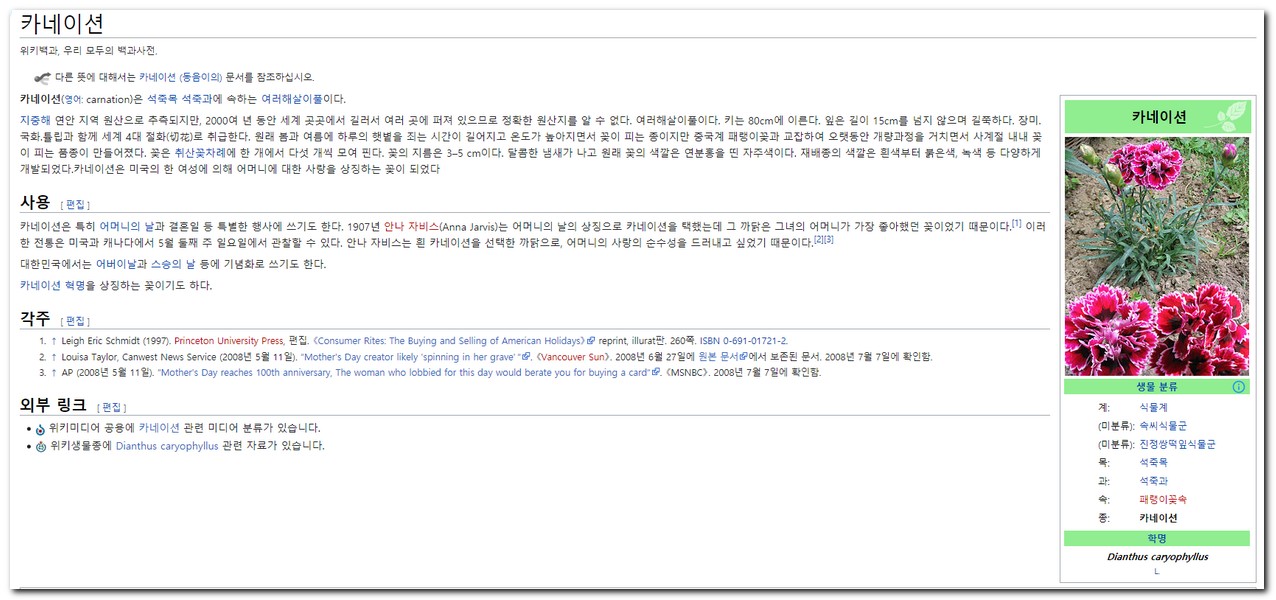Screen dimensions: 1276x600
Task: Open the carnation flower photo in infobox
Action: tap(1156, 257)
